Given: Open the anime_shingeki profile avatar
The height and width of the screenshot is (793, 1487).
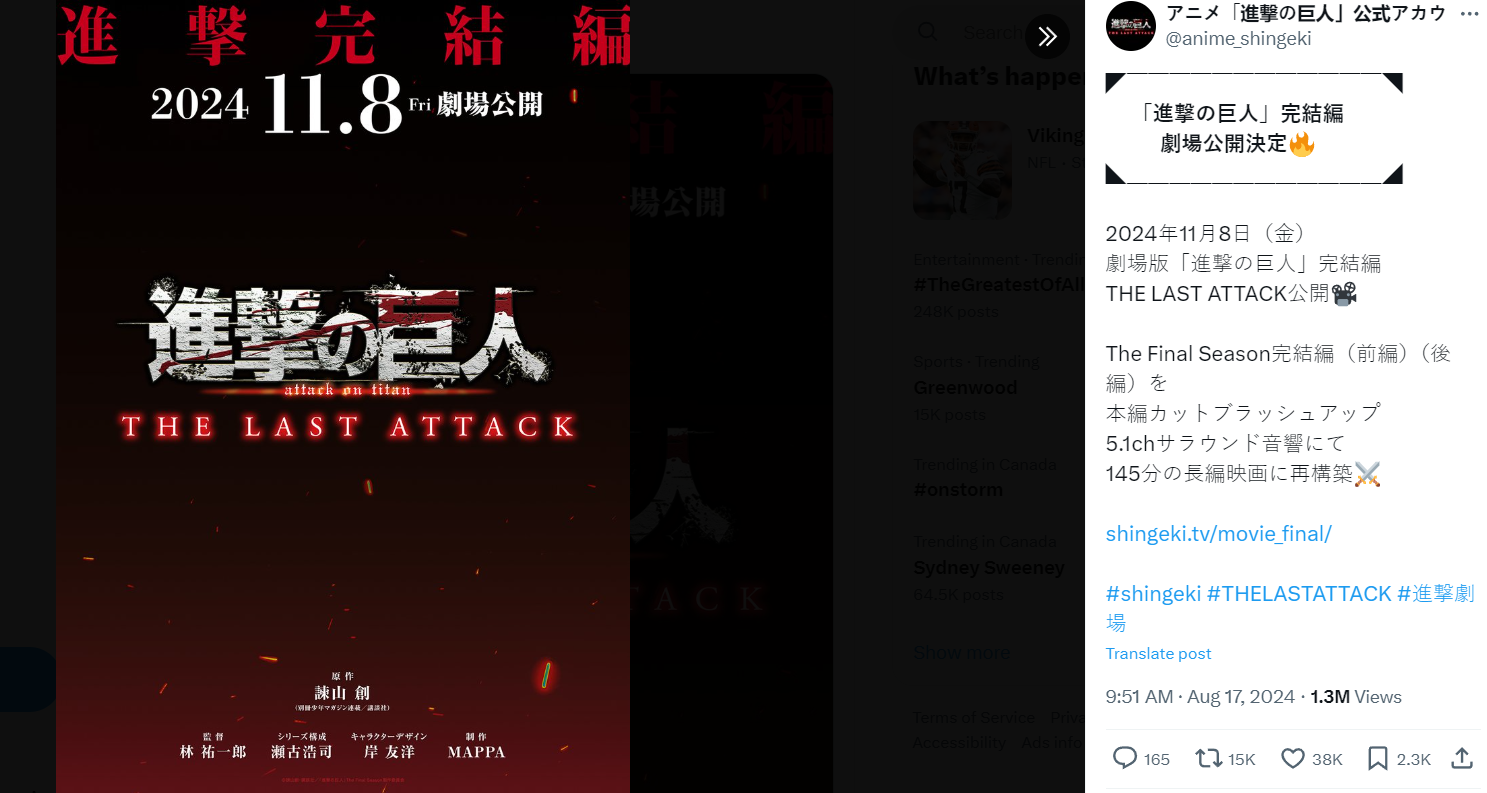Looking at the screenshot, I should click(x=1130, y=26).
